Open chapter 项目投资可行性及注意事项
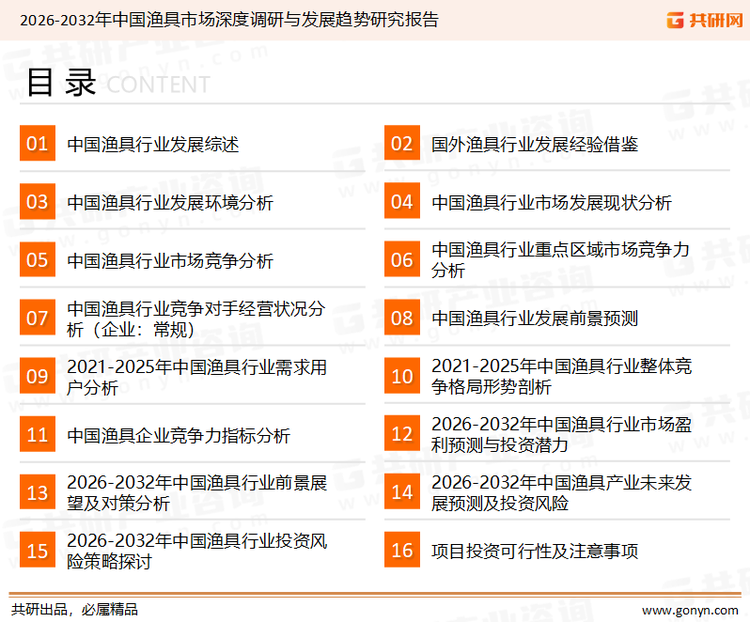This screenshot has width=750, height=622. pos(535,551)
